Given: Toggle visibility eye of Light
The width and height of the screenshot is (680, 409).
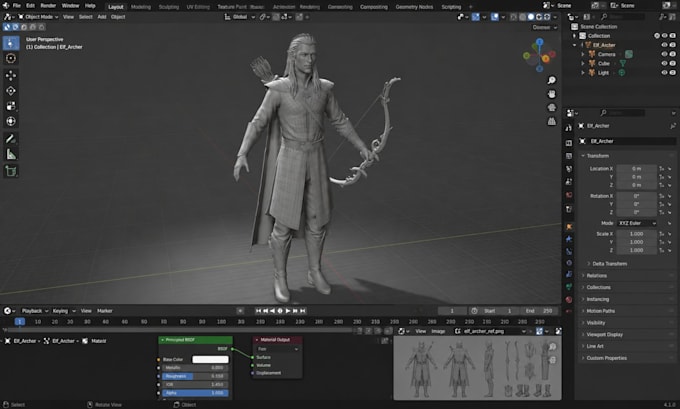Looking at the screenshot, I should pyautogui.click(x=664, y=72).
